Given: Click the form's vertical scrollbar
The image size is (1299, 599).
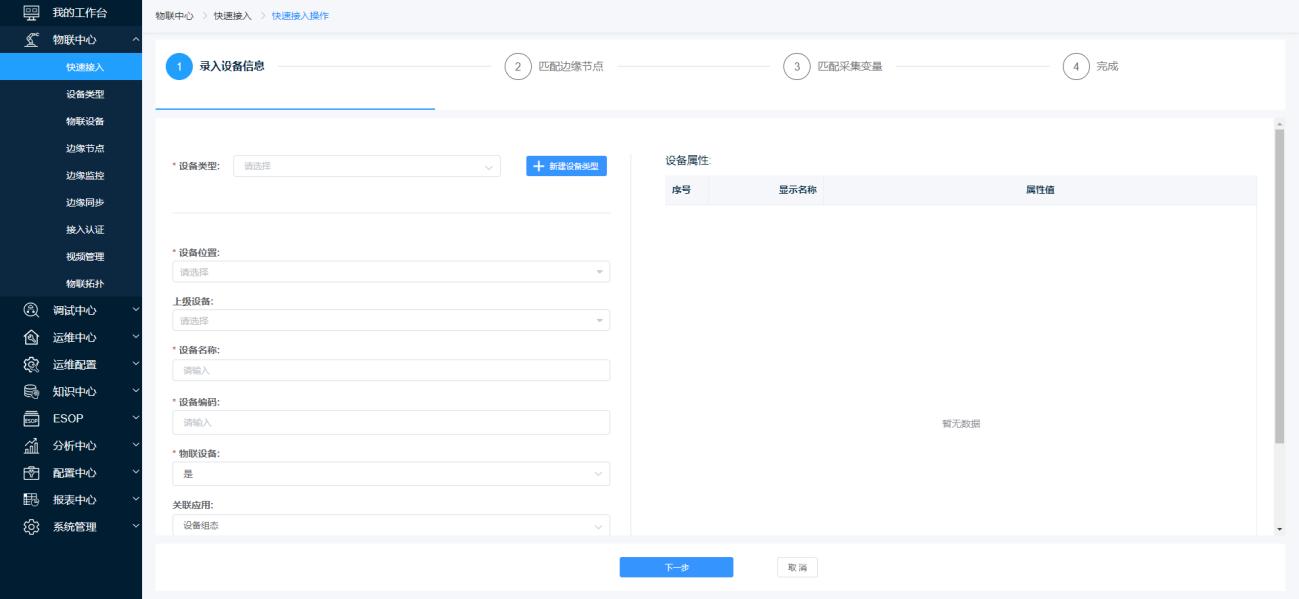Looking at the screenshot, I should pyautogui.click(x=1279, y=290).
